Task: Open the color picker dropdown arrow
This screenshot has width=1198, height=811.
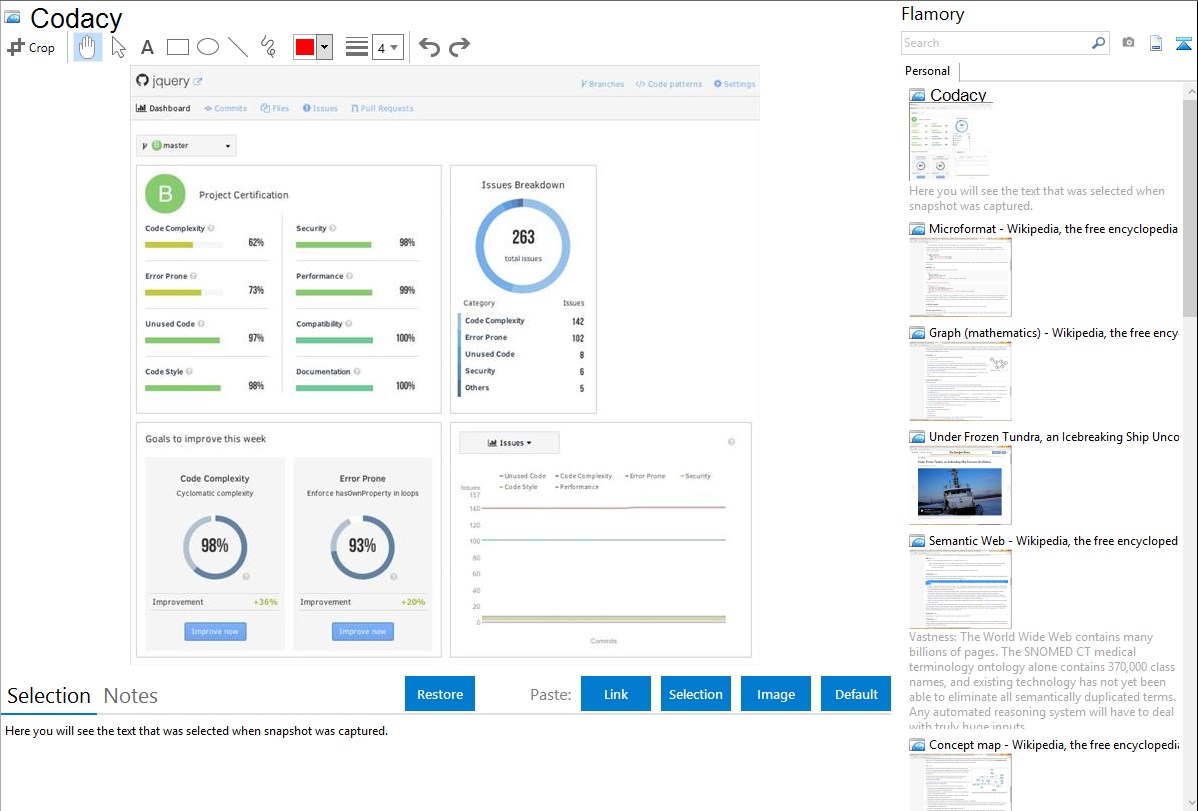Action: 324,47
